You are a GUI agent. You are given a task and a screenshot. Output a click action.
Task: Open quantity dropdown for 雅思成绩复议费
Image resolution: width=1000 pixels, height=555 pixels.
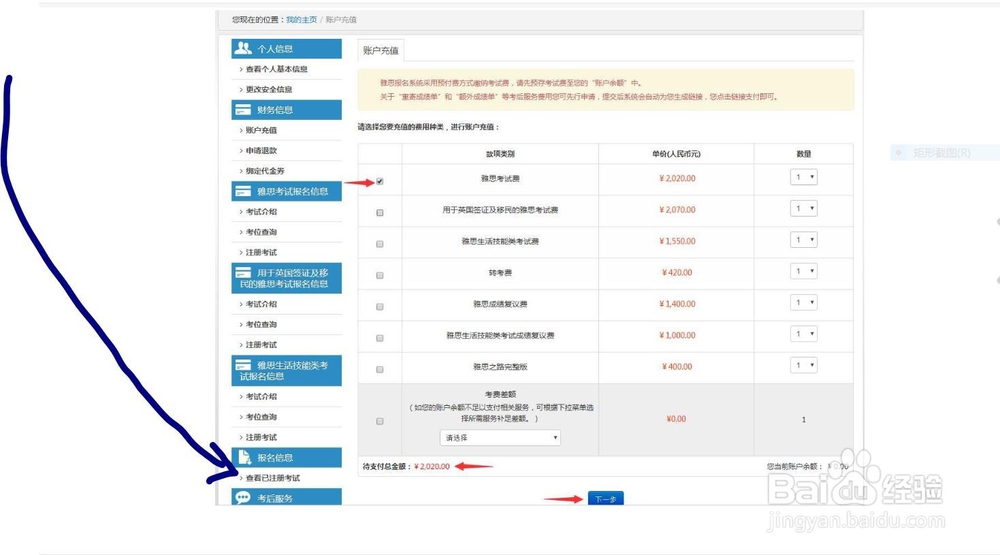tap(804, 302)
